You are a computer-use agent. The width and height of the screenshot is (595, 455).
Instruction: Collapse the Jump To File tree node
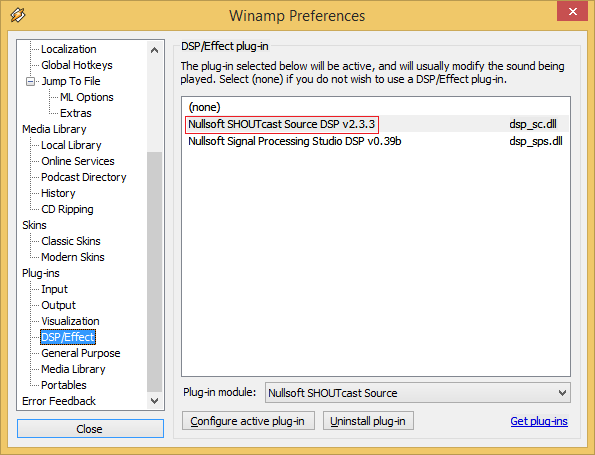(30, 81)
